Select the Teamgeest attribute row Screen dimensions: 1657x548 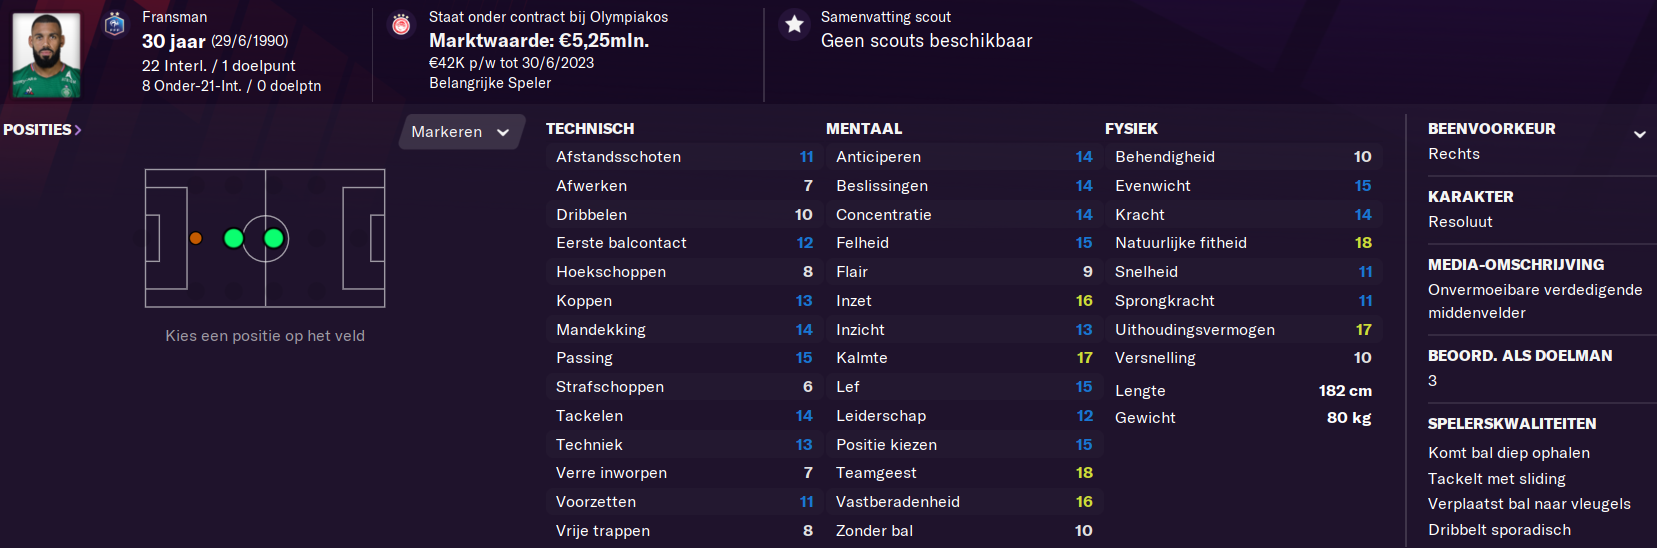[x=964, y=473]
